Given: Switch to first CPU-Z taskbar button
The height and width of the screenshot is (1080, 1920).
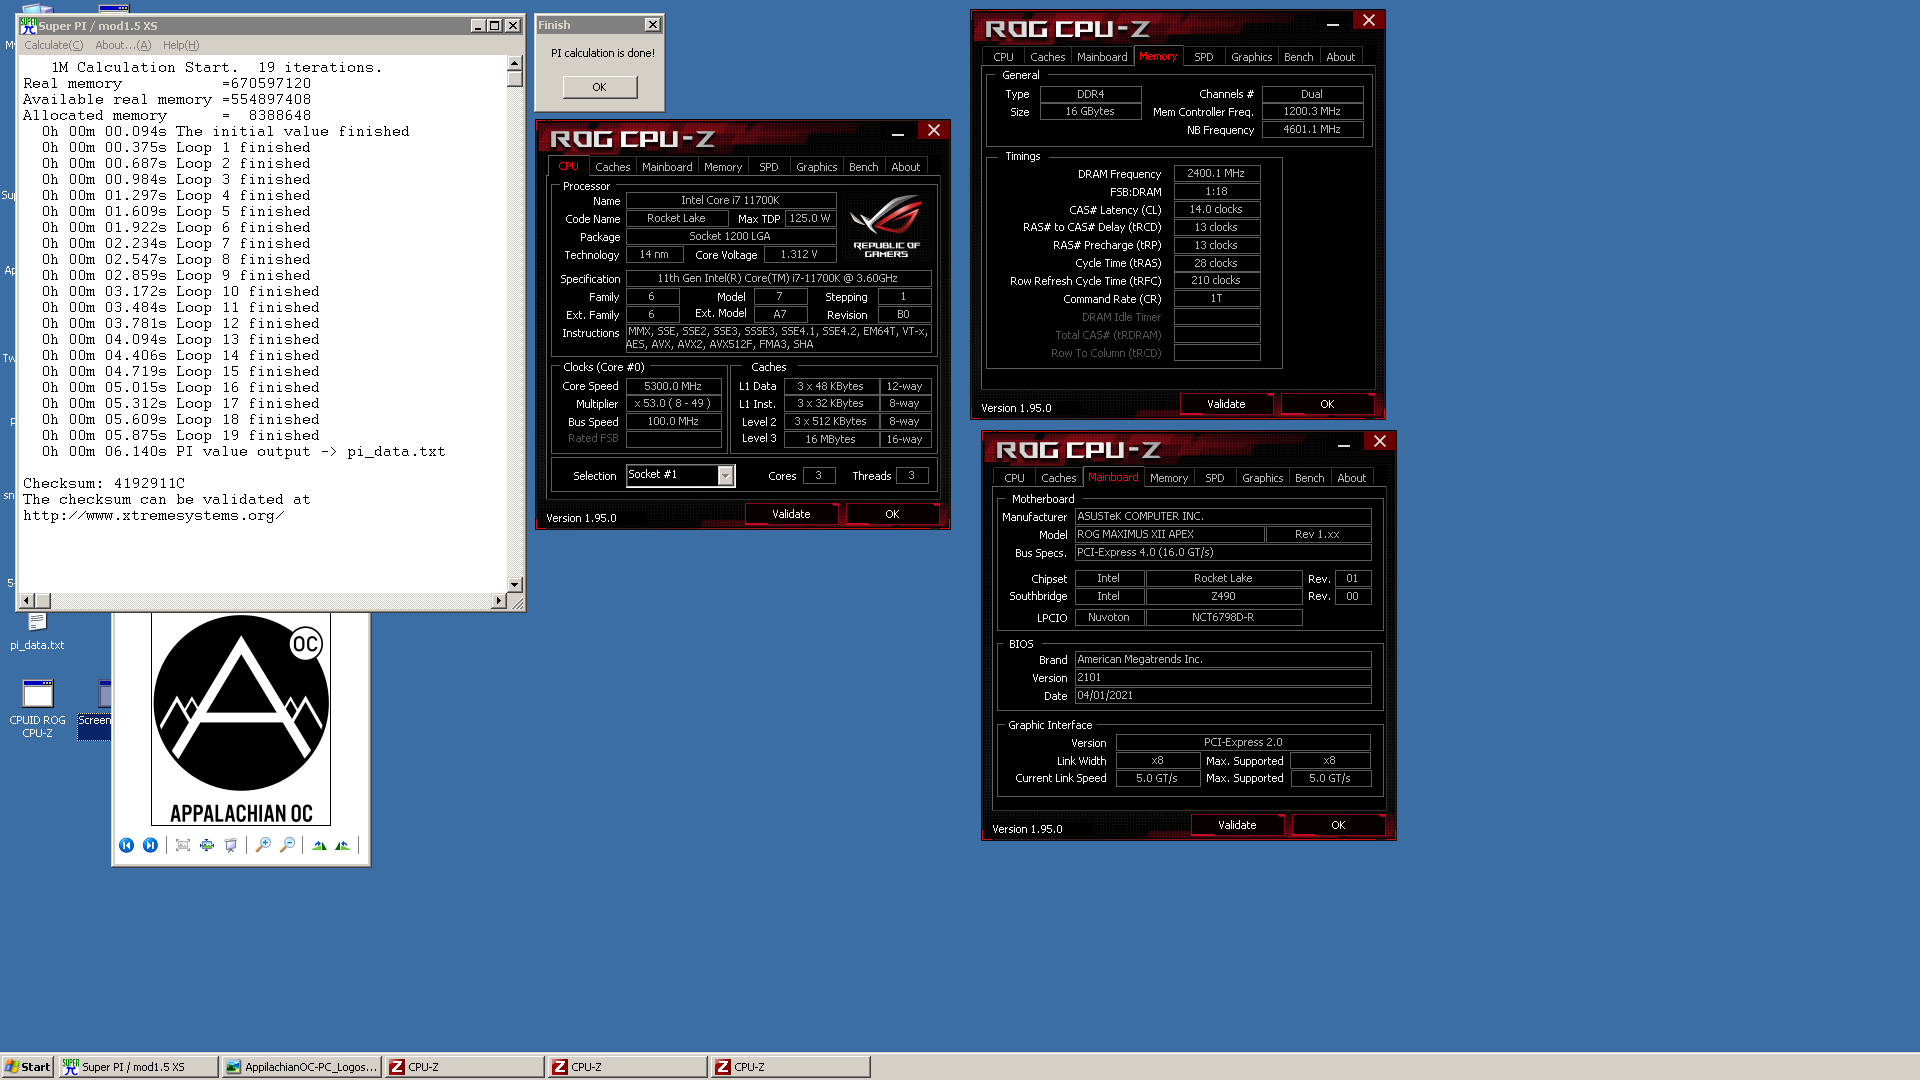Looking at the screenshot, I should tap(464, 1067).
